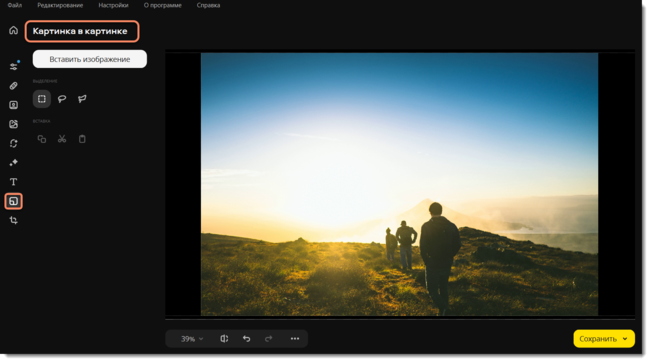Select the Retouching bandage tool
The width and height of the screenshot is (650, 362).
[13, 86]
